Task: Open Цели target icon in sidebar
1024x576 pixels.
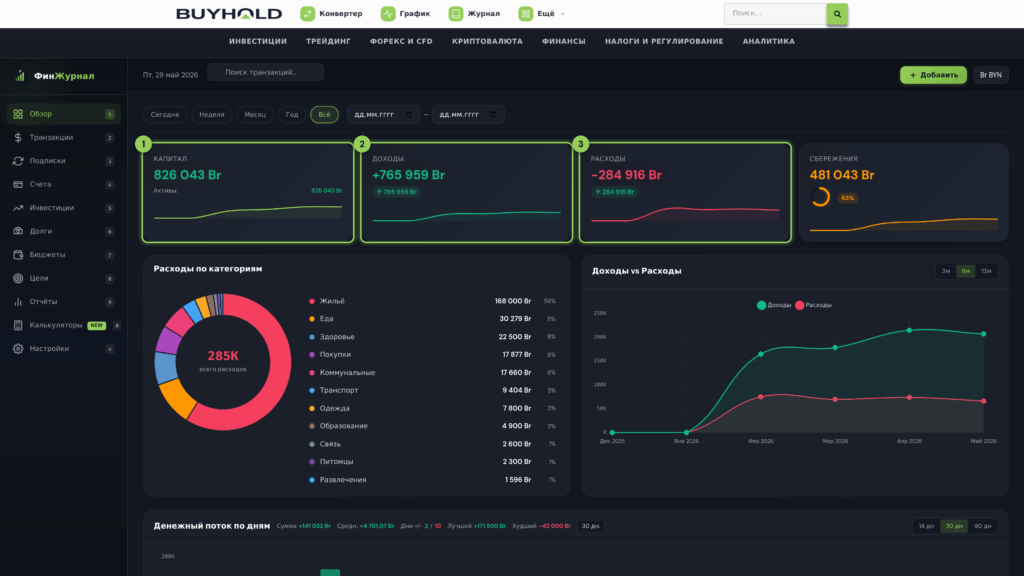Action: [x=18, y=278]
